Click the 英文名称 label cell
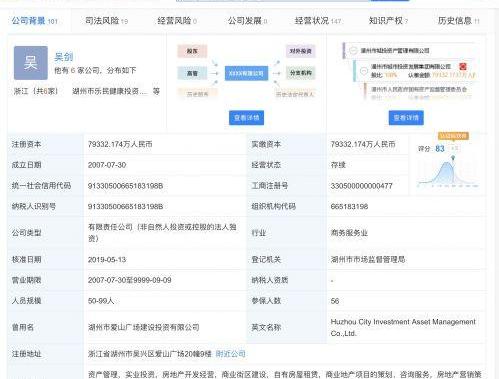This screenshot has height=379, width=499. [x=286, y=327]
